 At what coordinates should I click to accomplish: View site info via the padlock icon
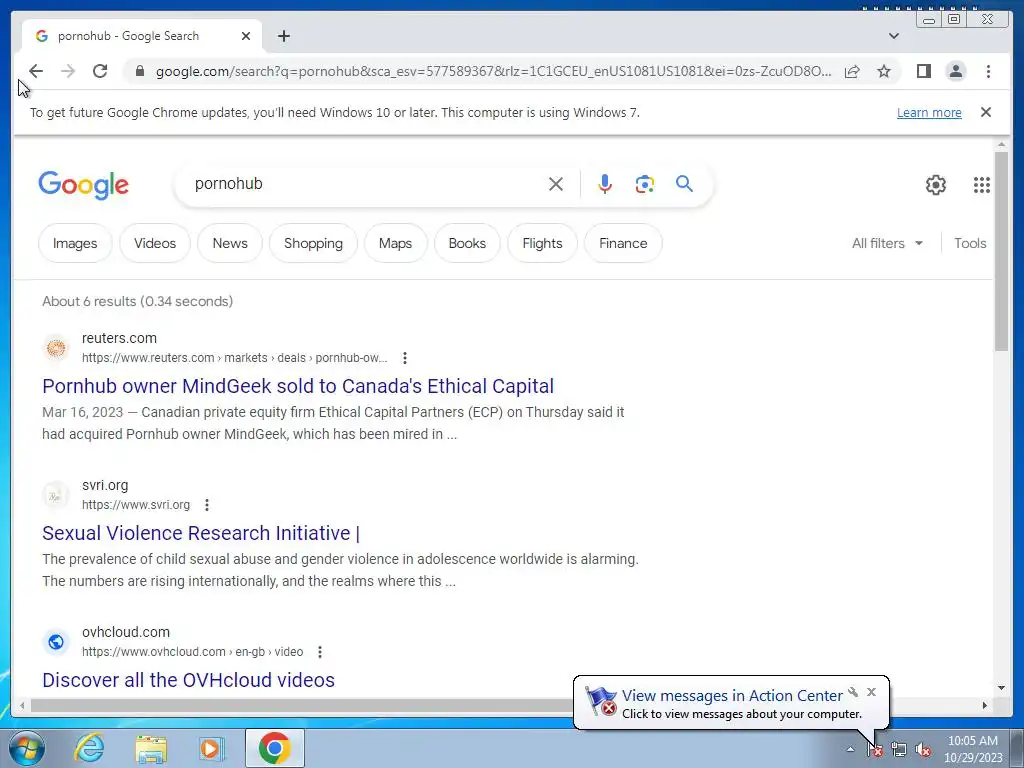click(x=139, y=71)
